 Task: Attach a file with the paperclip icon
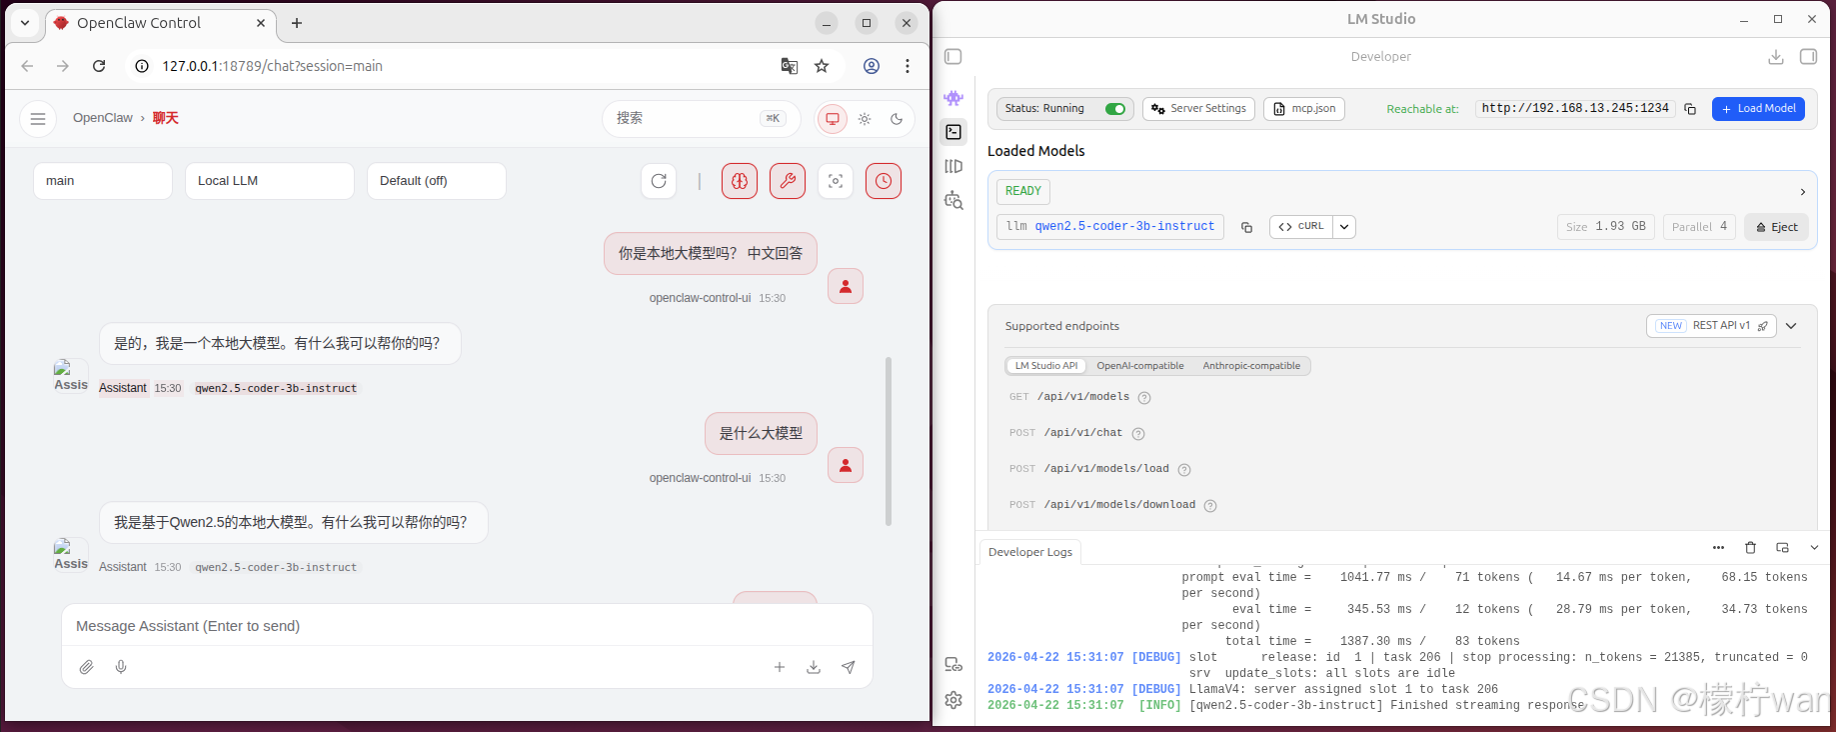[x=87, y=667]
